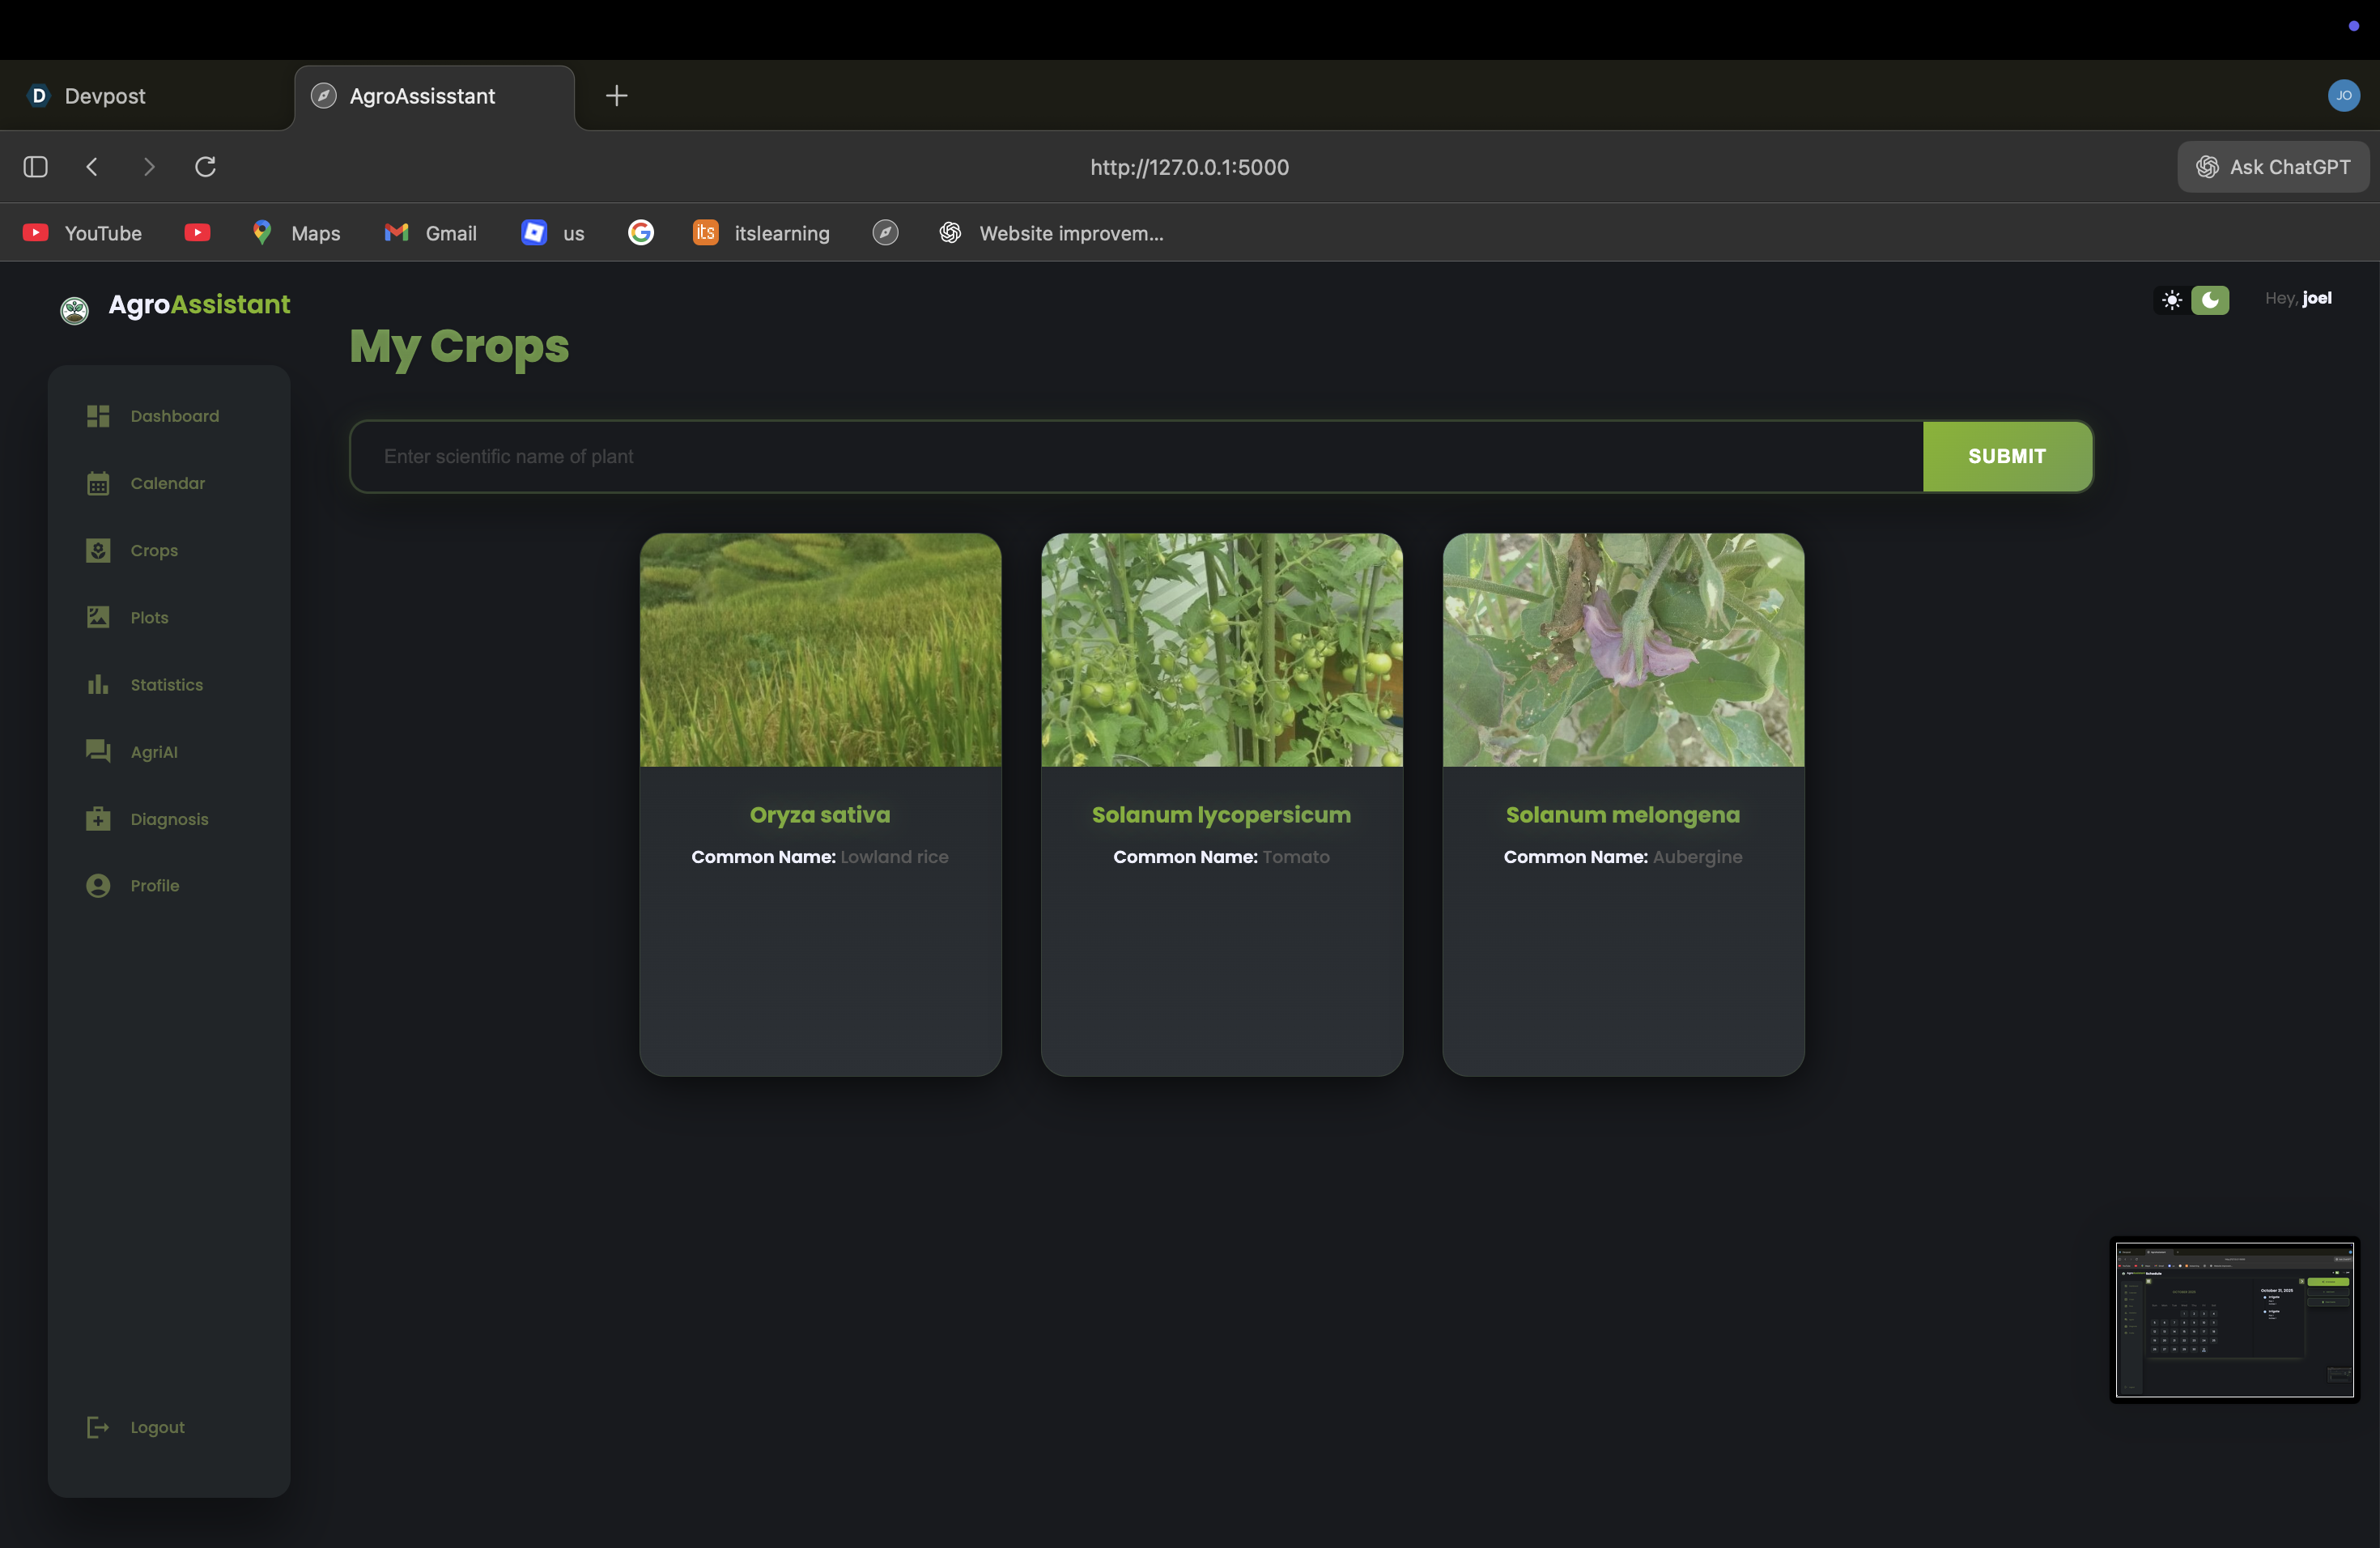
Task: Select the Plots image icon
Action: tap(98, 617)
